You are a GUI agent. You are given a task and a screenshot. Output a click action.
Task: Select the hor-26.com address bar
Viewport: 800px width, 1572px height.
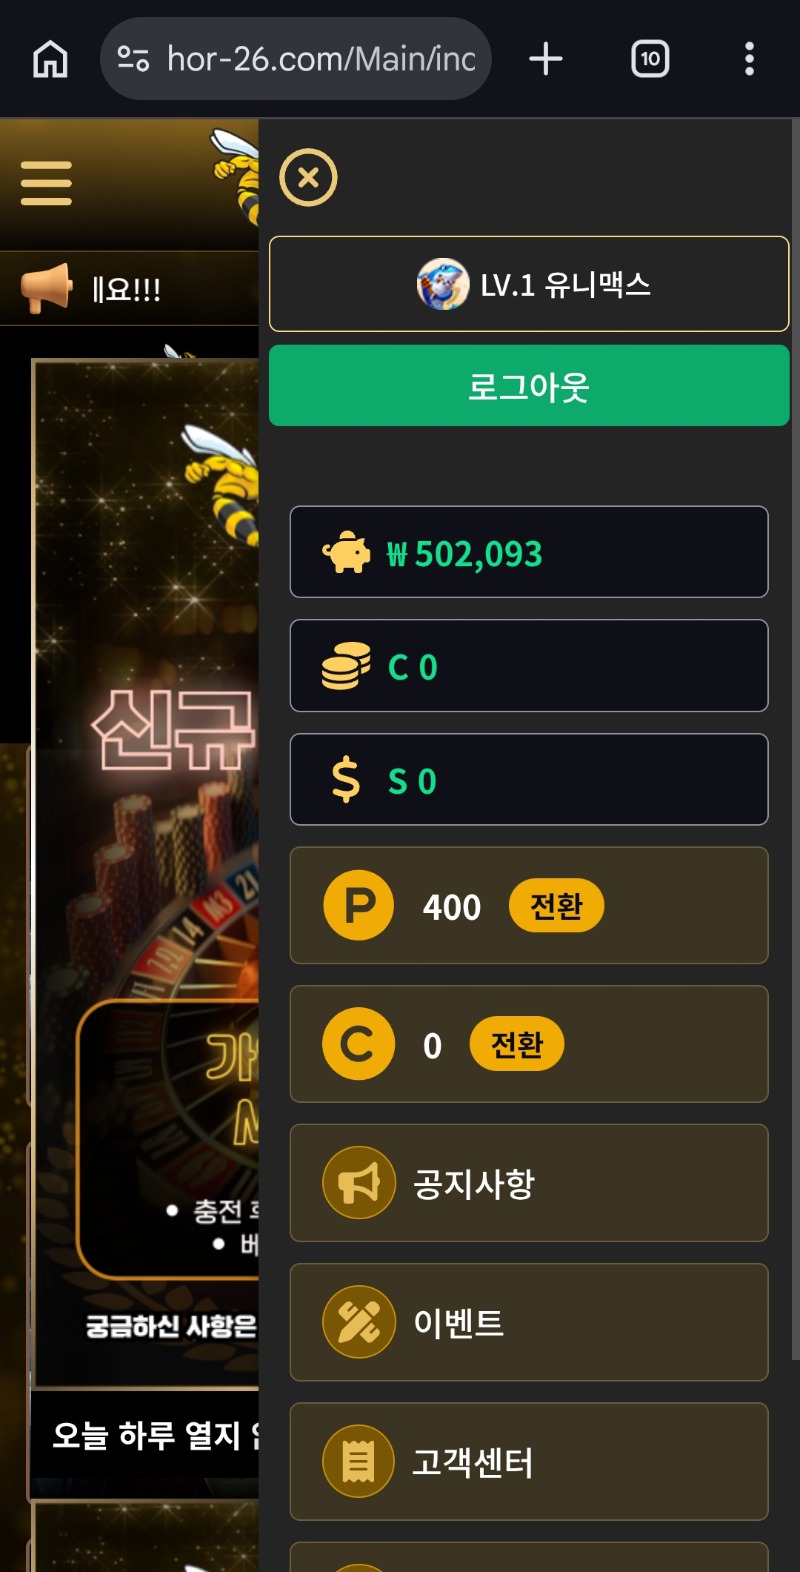296,59
